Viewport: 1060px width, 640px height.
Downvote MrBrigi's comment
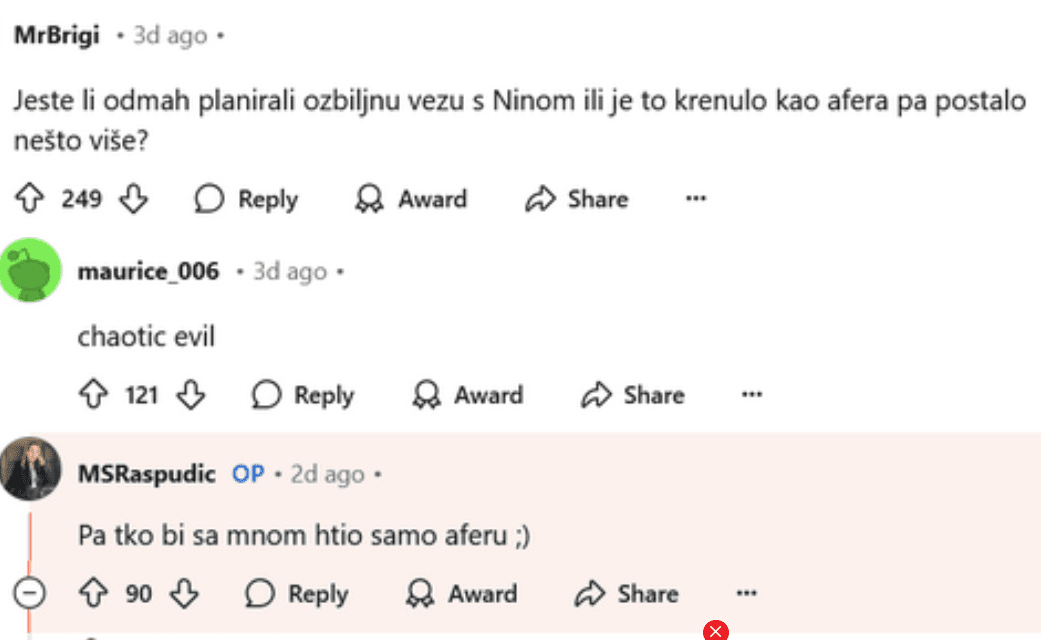coord(133,199)
